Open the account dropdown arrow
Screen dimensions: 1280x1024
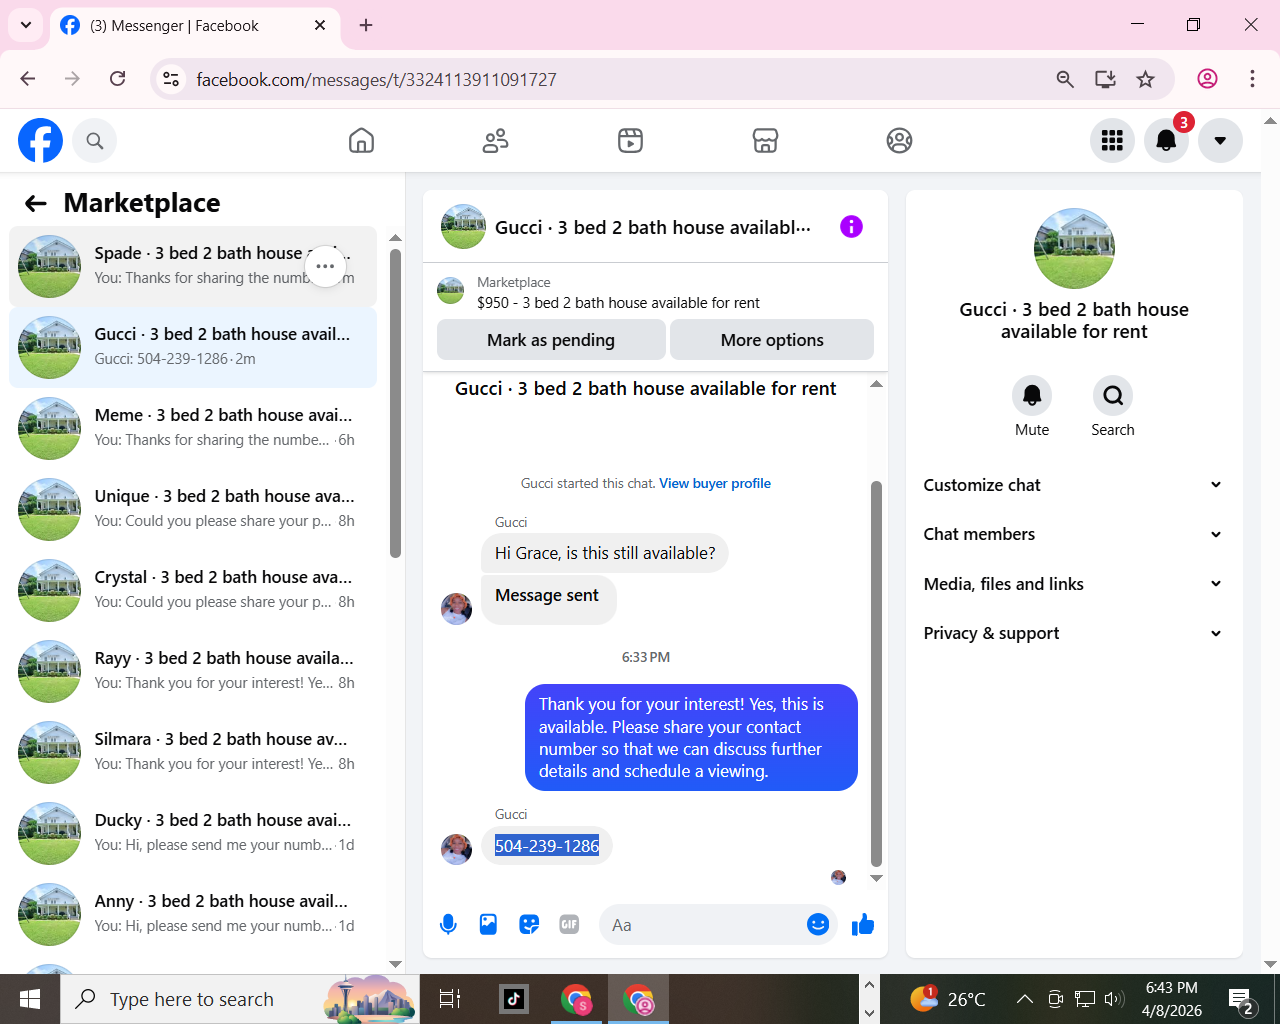click(x=1220, y=141)
